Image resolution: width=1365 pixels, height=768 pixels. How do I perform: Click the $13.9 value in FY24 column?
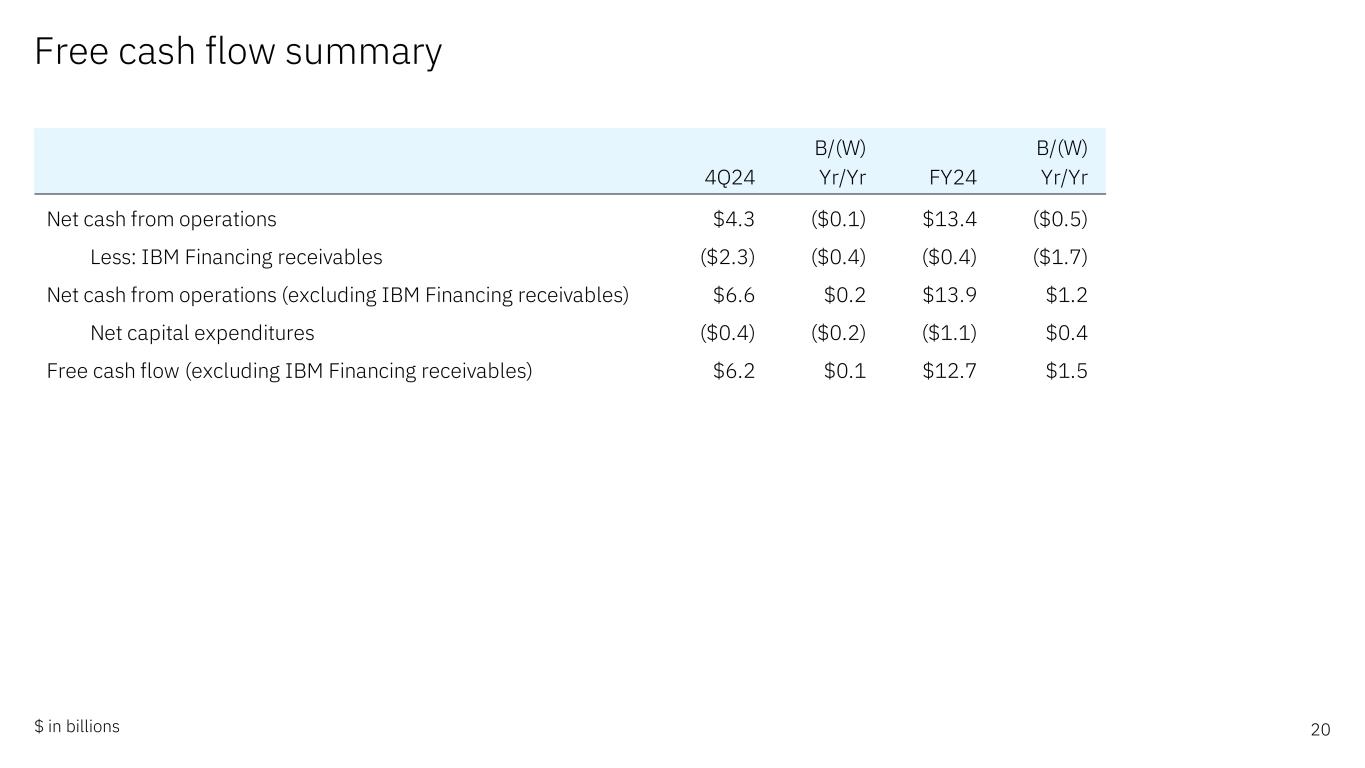click(949, 295)
